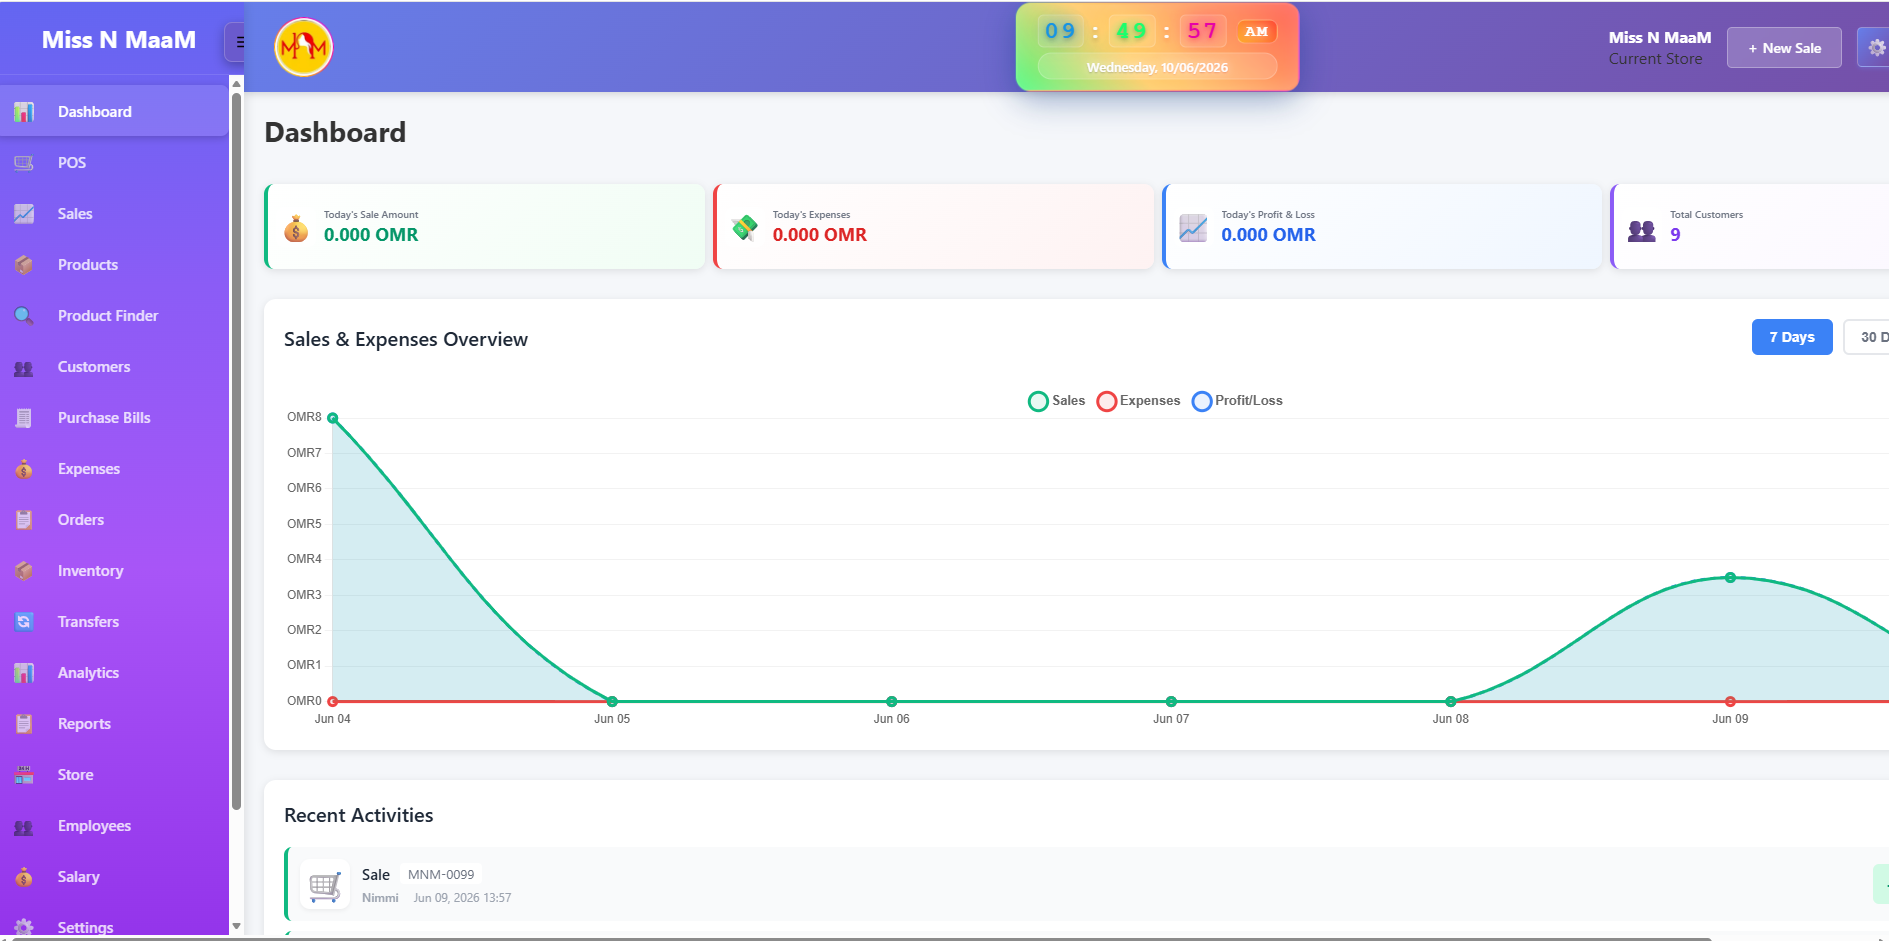
Task: Click the Employees people icon in sidebar
Action: [24, 826]
